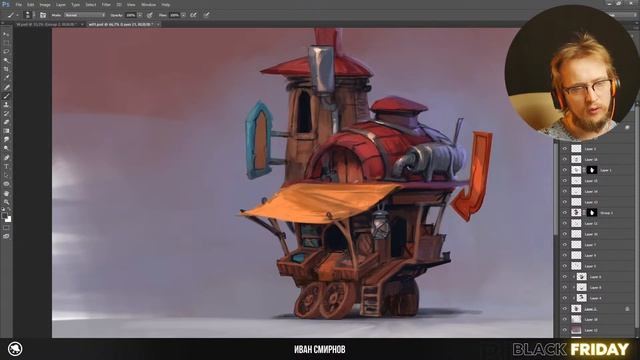Open the Window menu
640x360 pixels.
149,4
